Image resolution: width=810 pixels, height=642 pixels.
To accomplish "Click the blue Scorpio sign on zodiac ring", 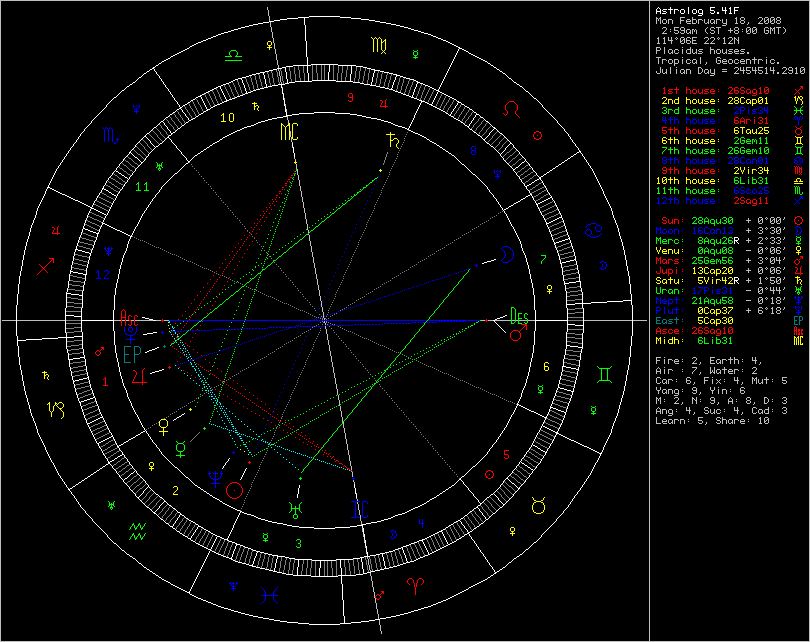I will (111, 136).
